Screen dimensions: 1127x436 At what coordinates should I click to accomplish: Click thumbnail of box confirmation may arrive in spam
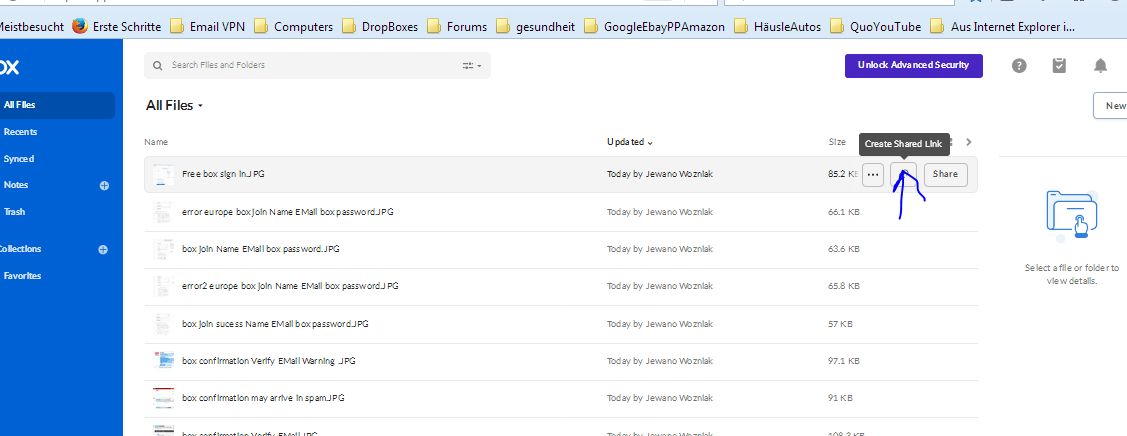tap(164, 398)
